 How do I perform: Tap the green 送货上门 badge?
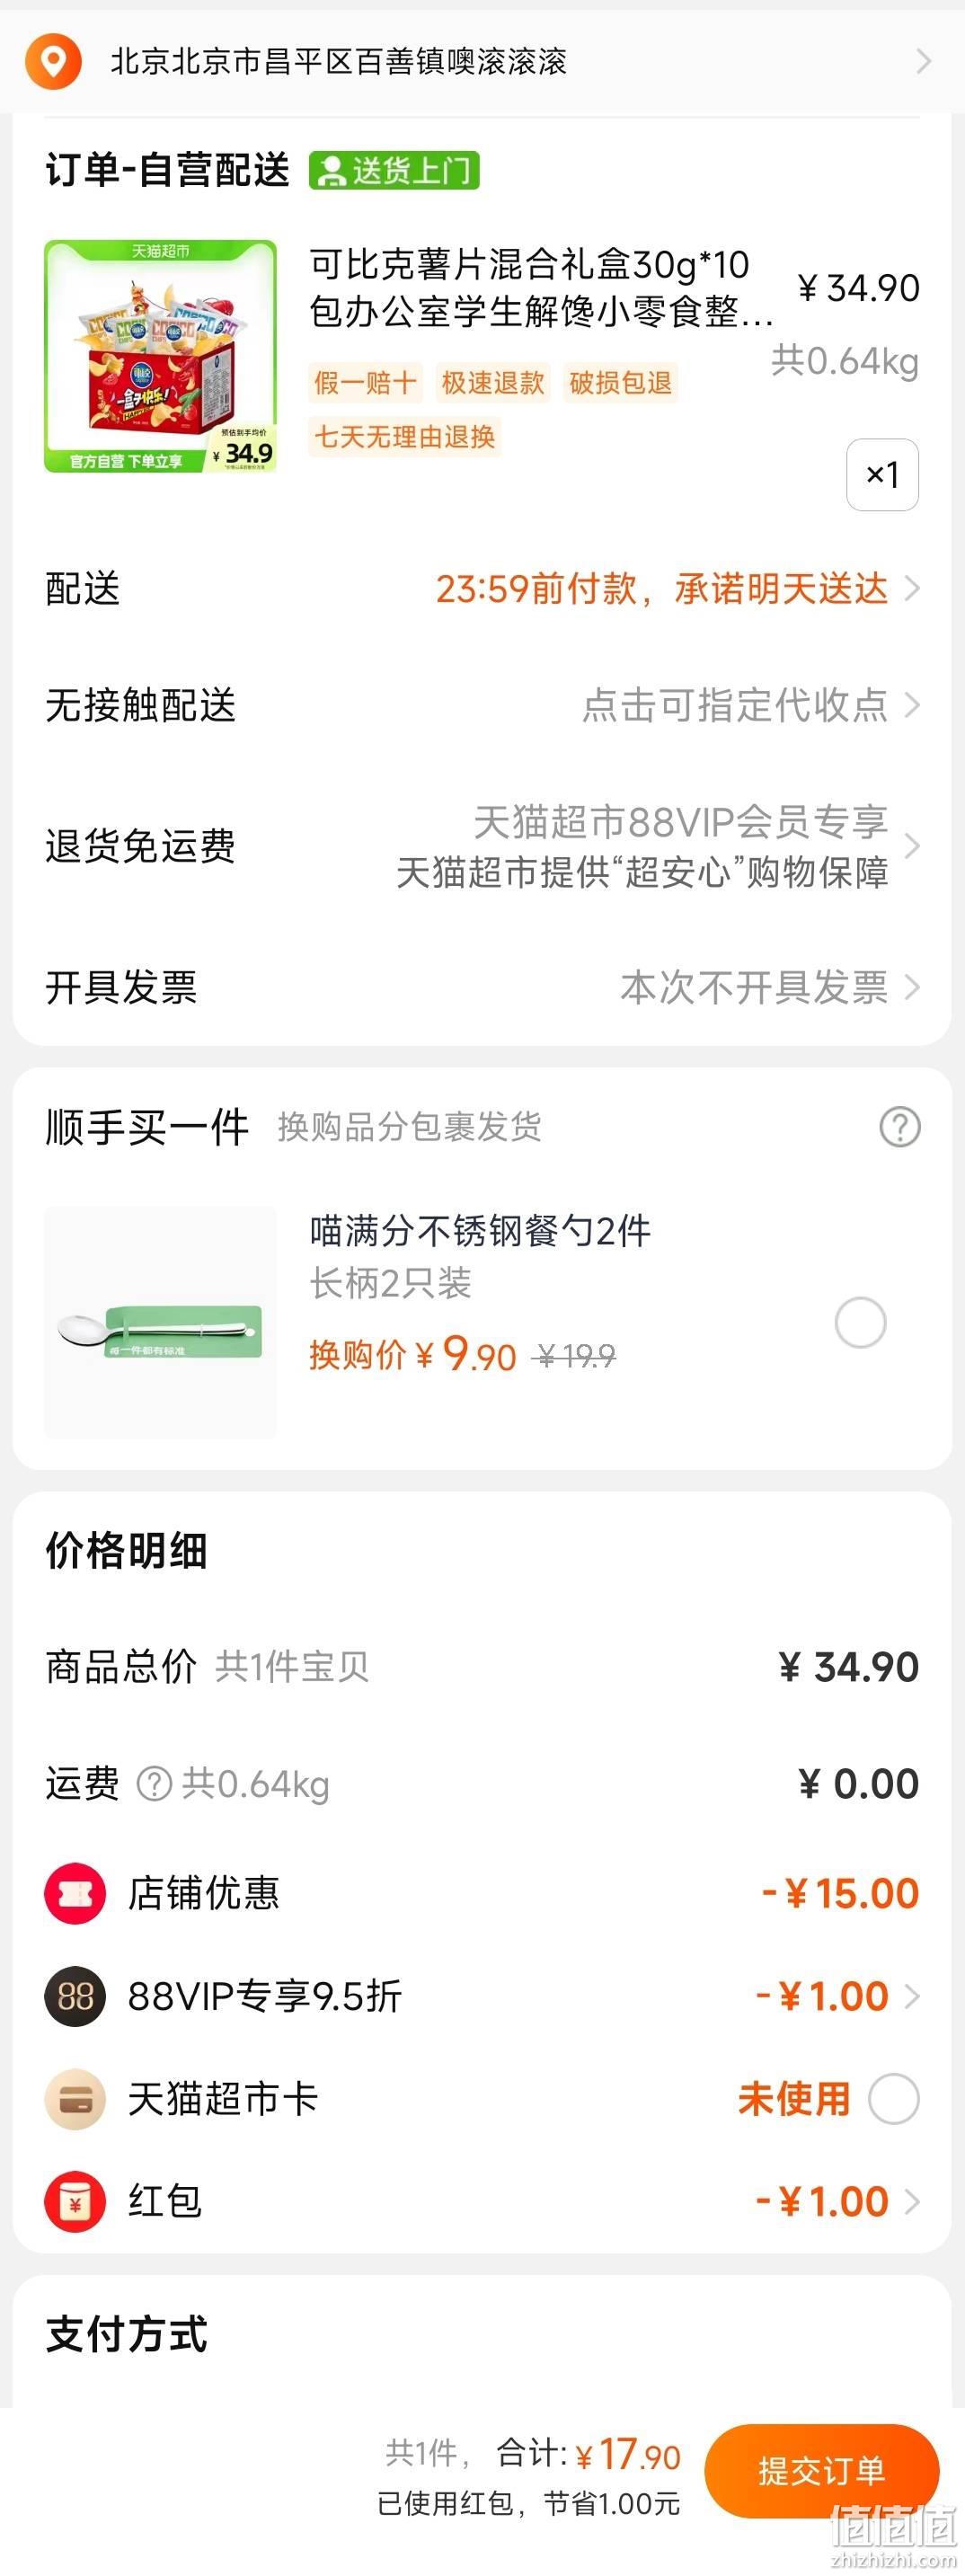click(394, 170)
